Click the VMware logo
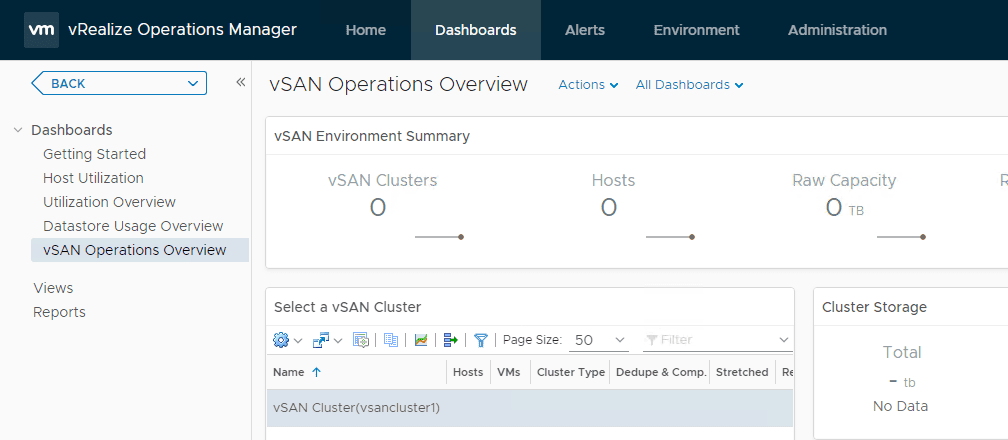This screenshot has width=1008, height=440. click(x=41, y=30)
